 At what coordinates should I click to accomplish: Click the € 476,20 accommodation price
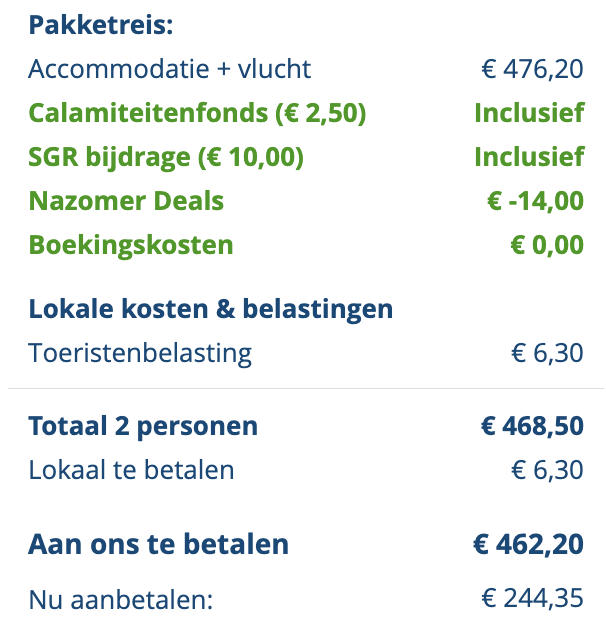point(532,69)
